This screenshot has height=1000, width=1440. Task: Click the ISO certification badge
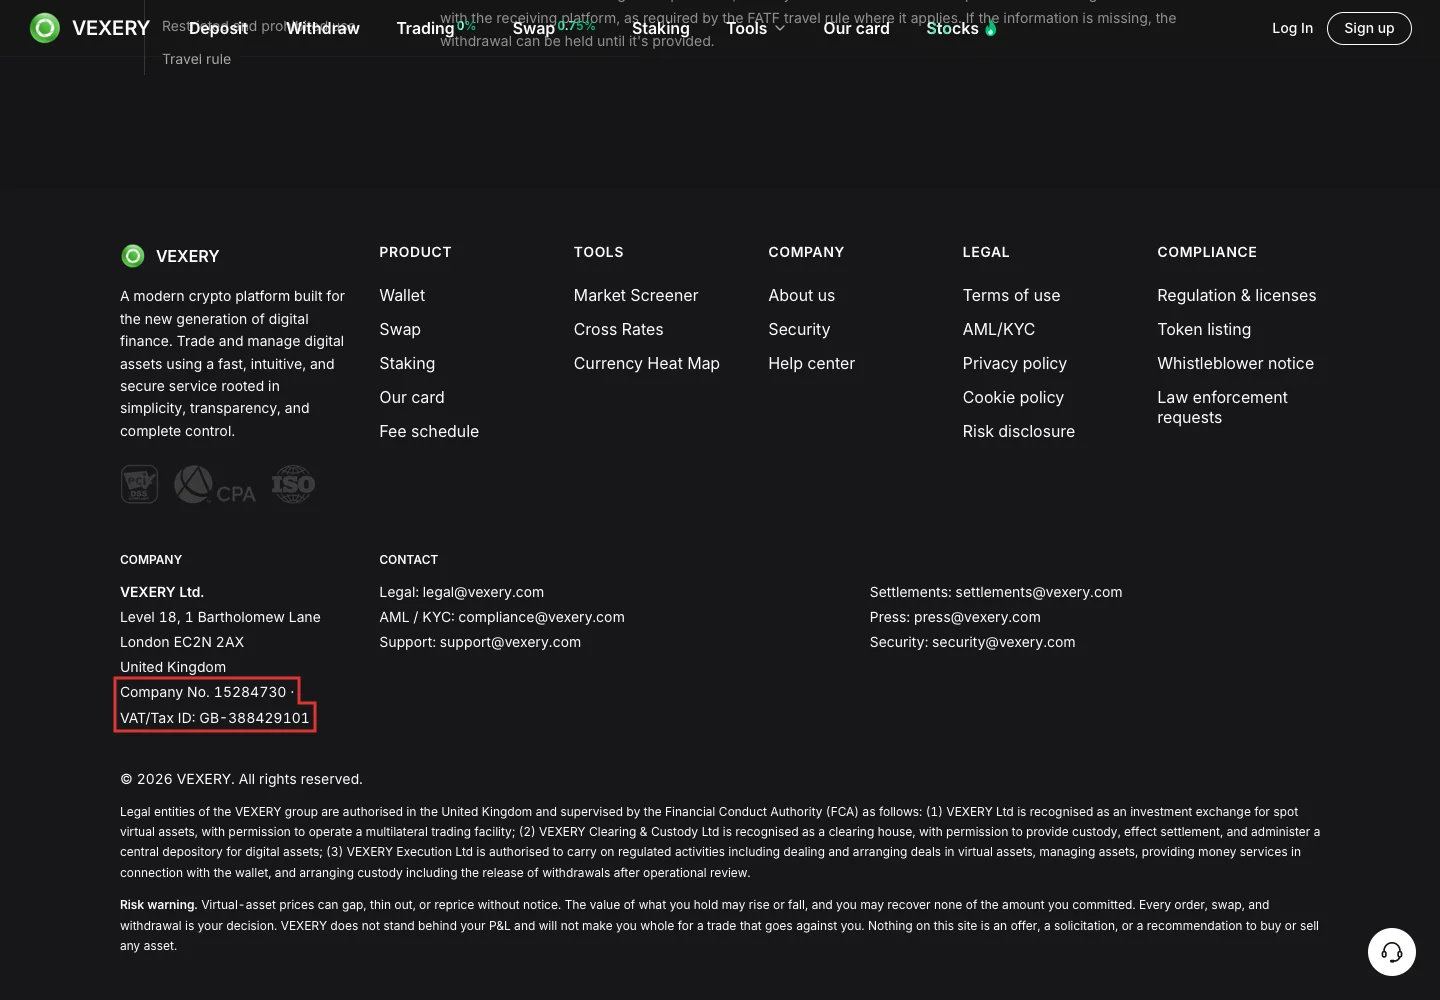293,484
